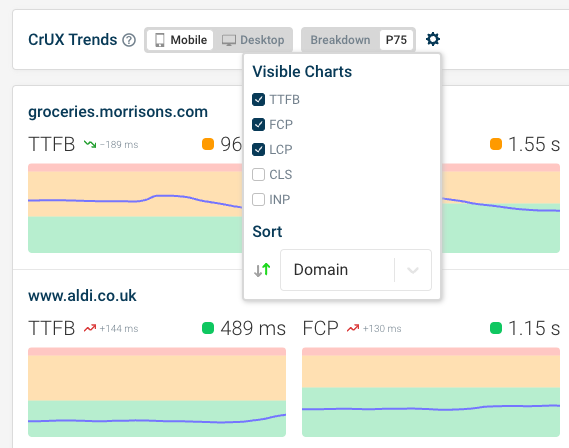
Task: Click the aldi TTFB upward trend icon
Action: coord(90,328)
